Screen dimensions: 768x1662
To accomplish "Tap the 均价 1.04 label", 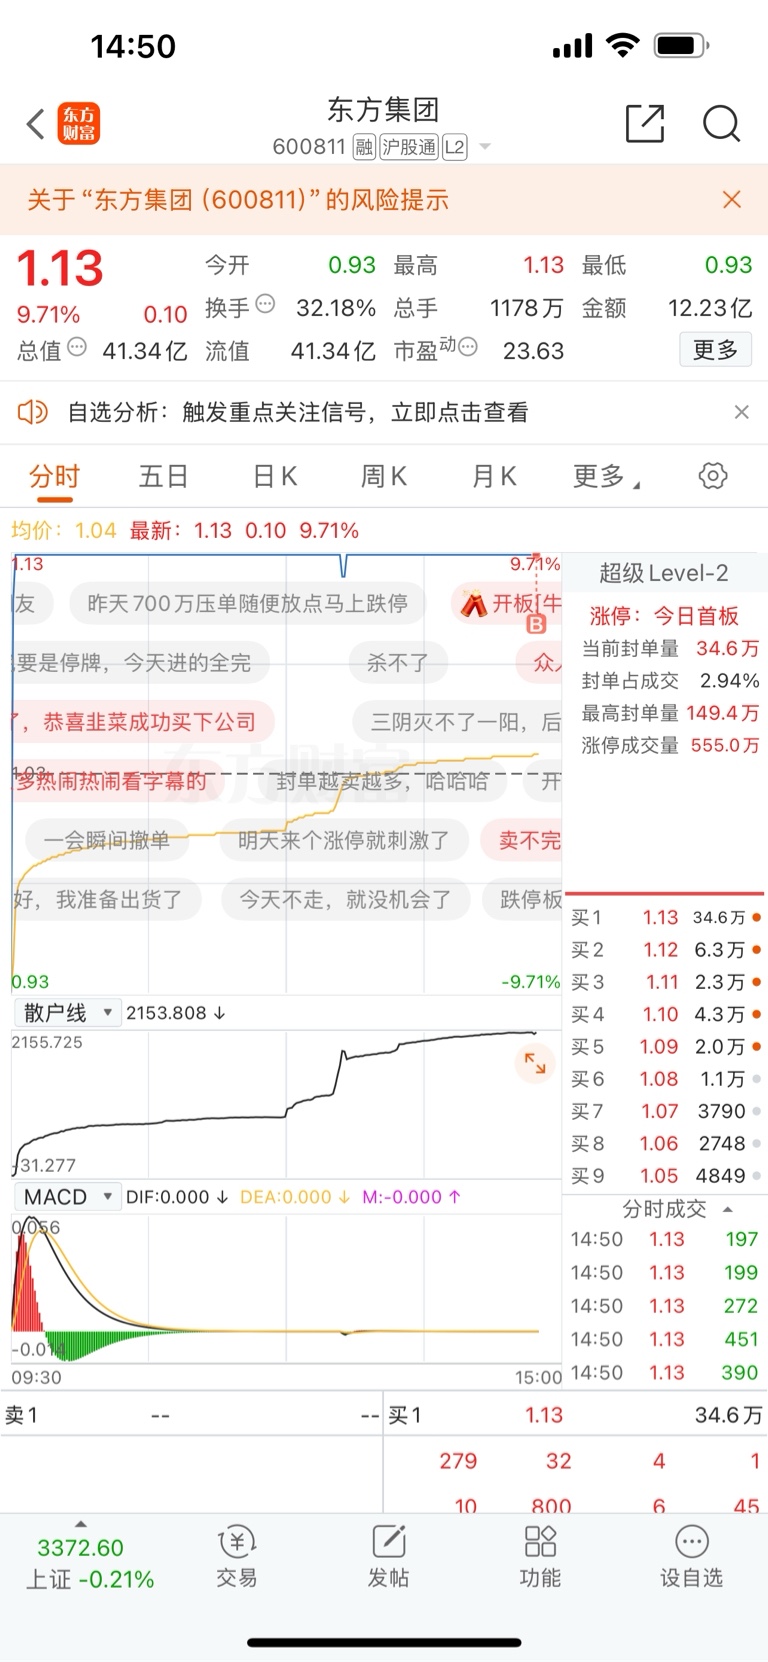I will tap(63, 530).
